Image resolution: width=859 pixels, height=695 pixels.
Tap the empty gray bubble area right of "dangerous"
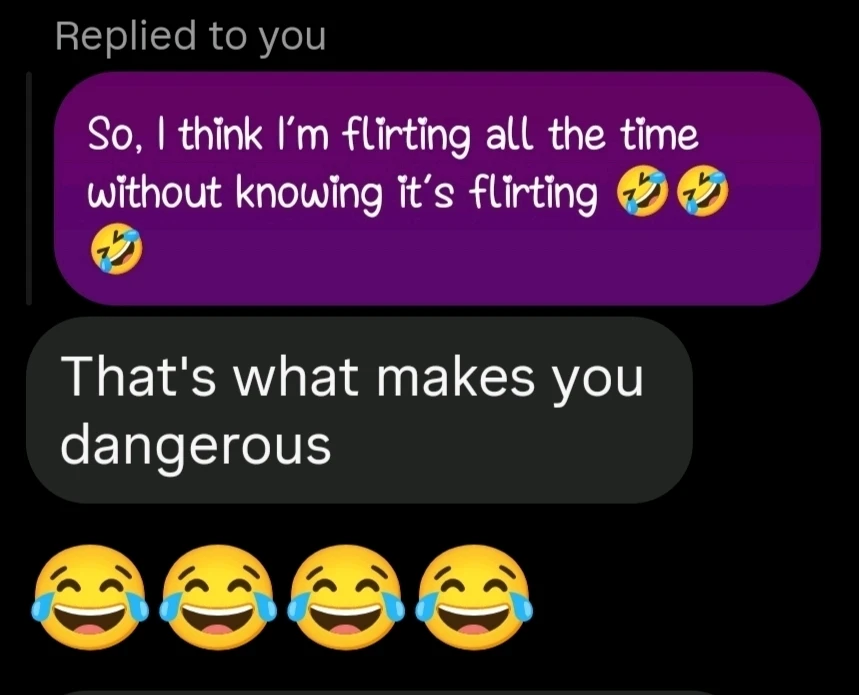click(x=509, y=446)
